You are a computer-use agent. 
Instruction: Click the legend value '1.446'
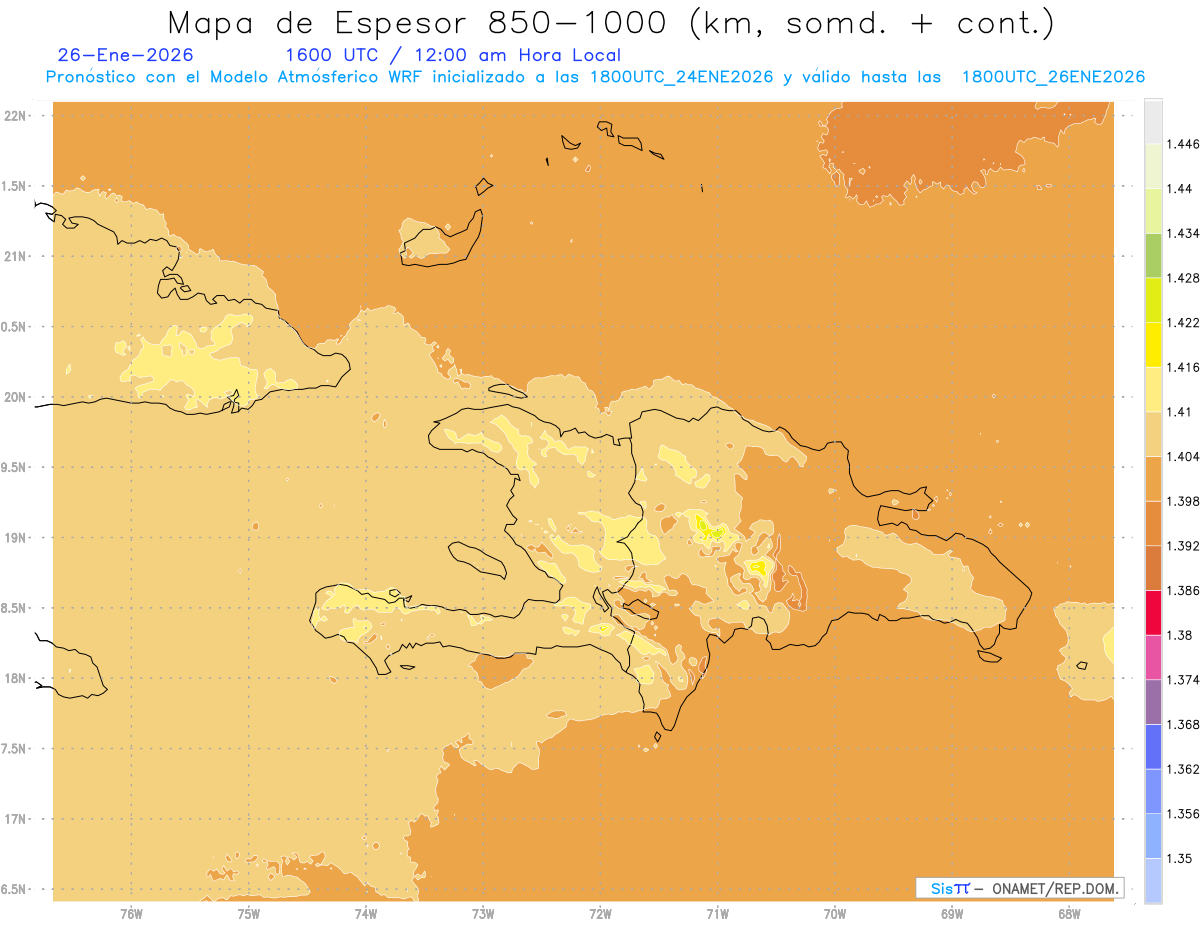click(1182, 144)
